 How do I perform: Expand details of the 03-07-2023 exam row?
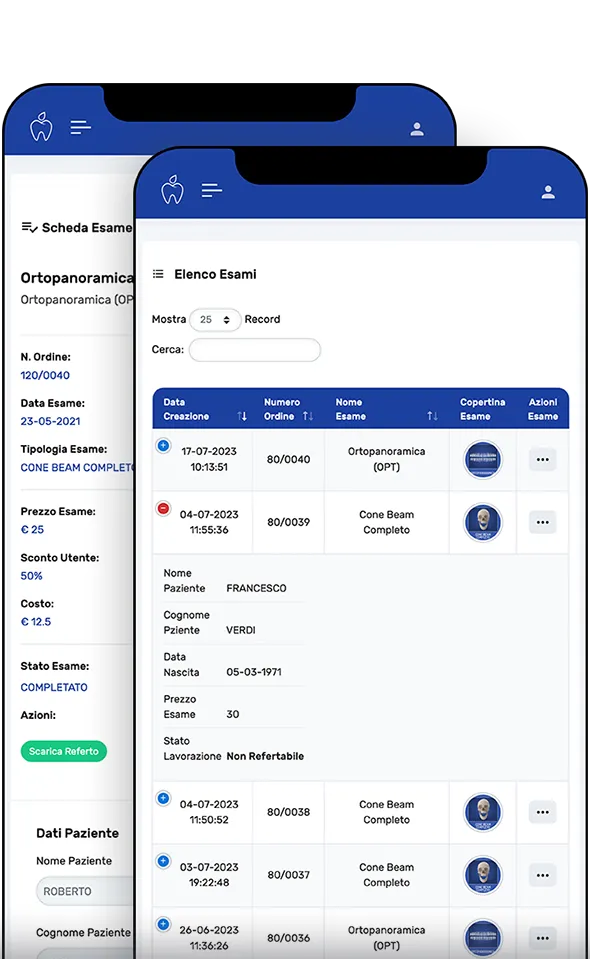[x=163, y=861]
